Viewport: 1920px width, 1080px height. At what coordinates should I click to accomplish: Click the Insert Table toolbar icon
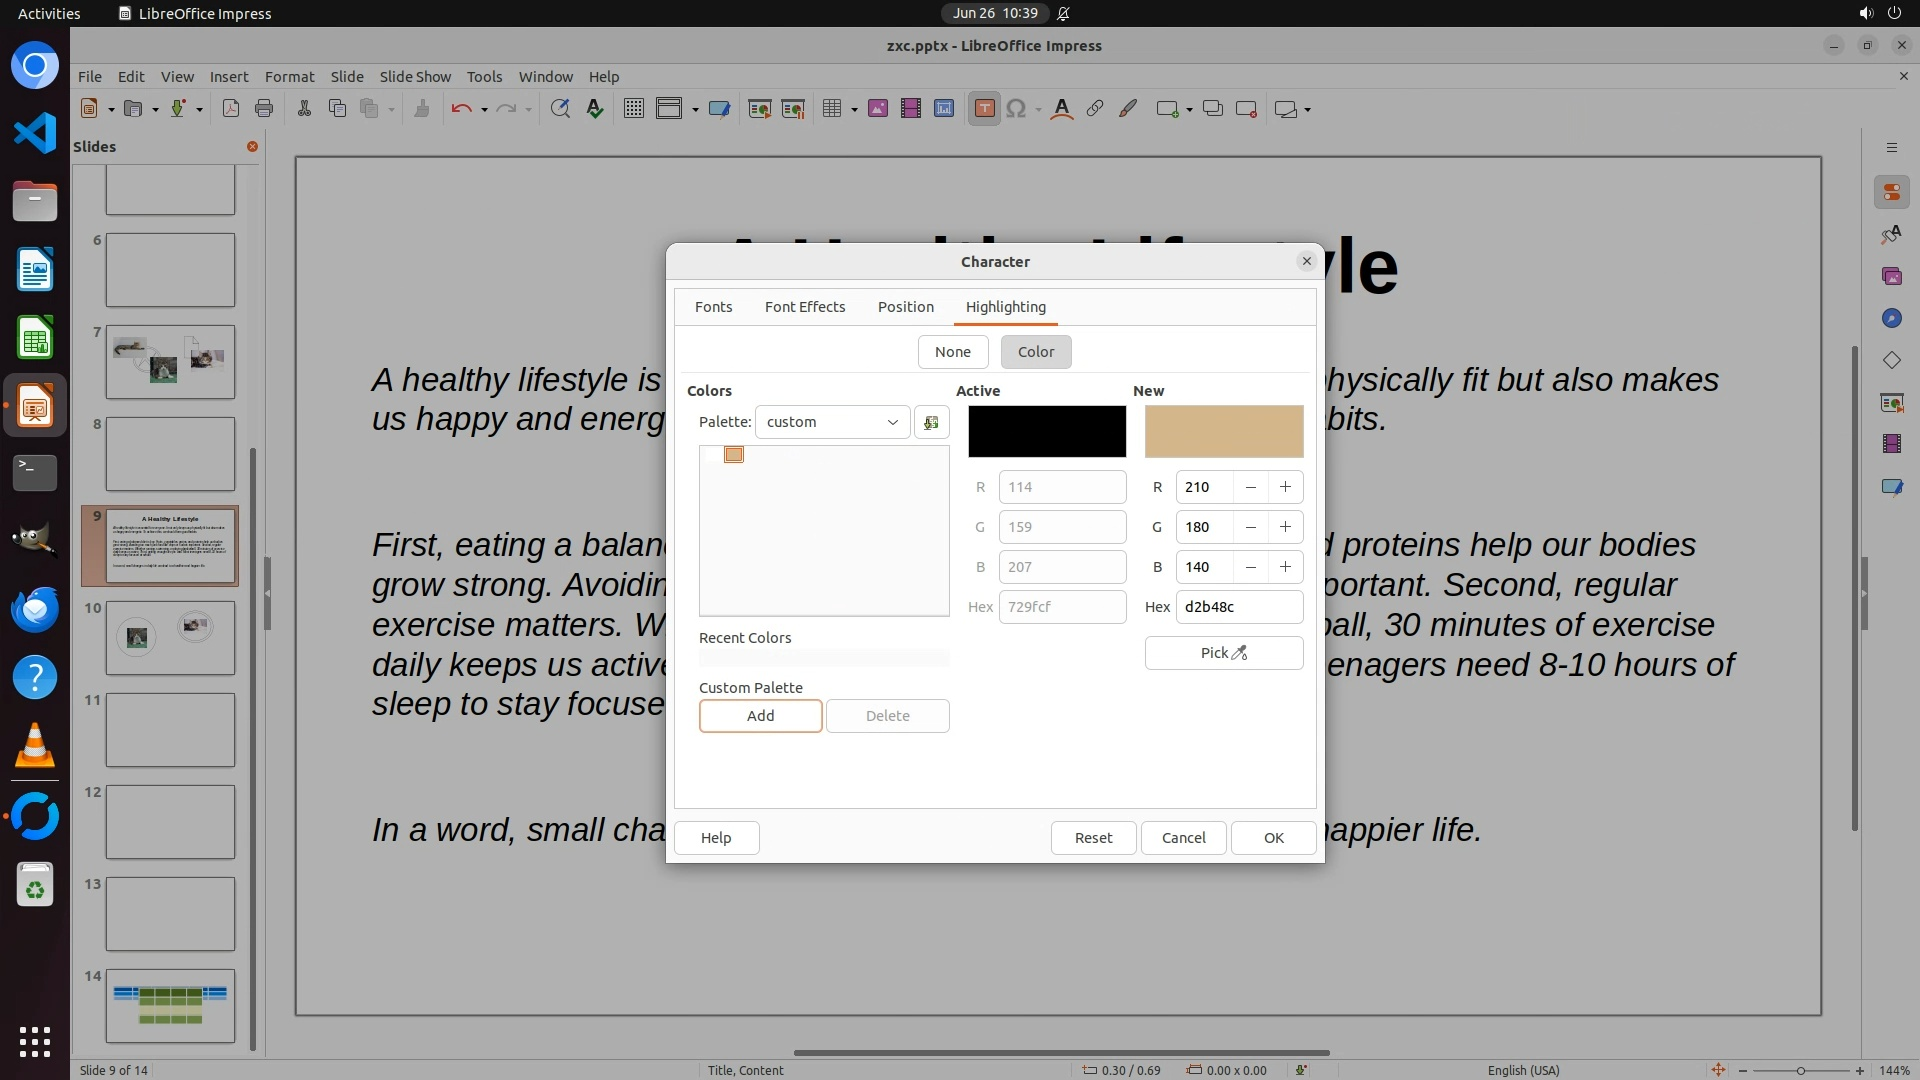click(x=831, y=109)
